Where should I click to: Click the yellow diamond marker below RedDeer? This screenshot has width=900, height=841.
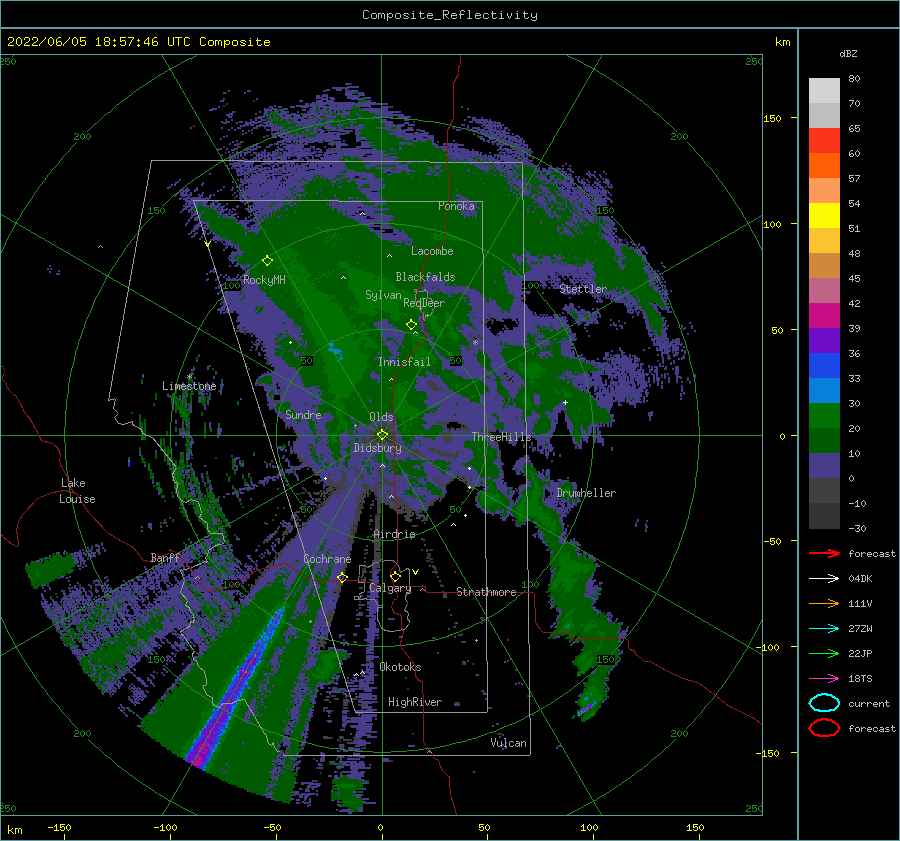point(412,325)
